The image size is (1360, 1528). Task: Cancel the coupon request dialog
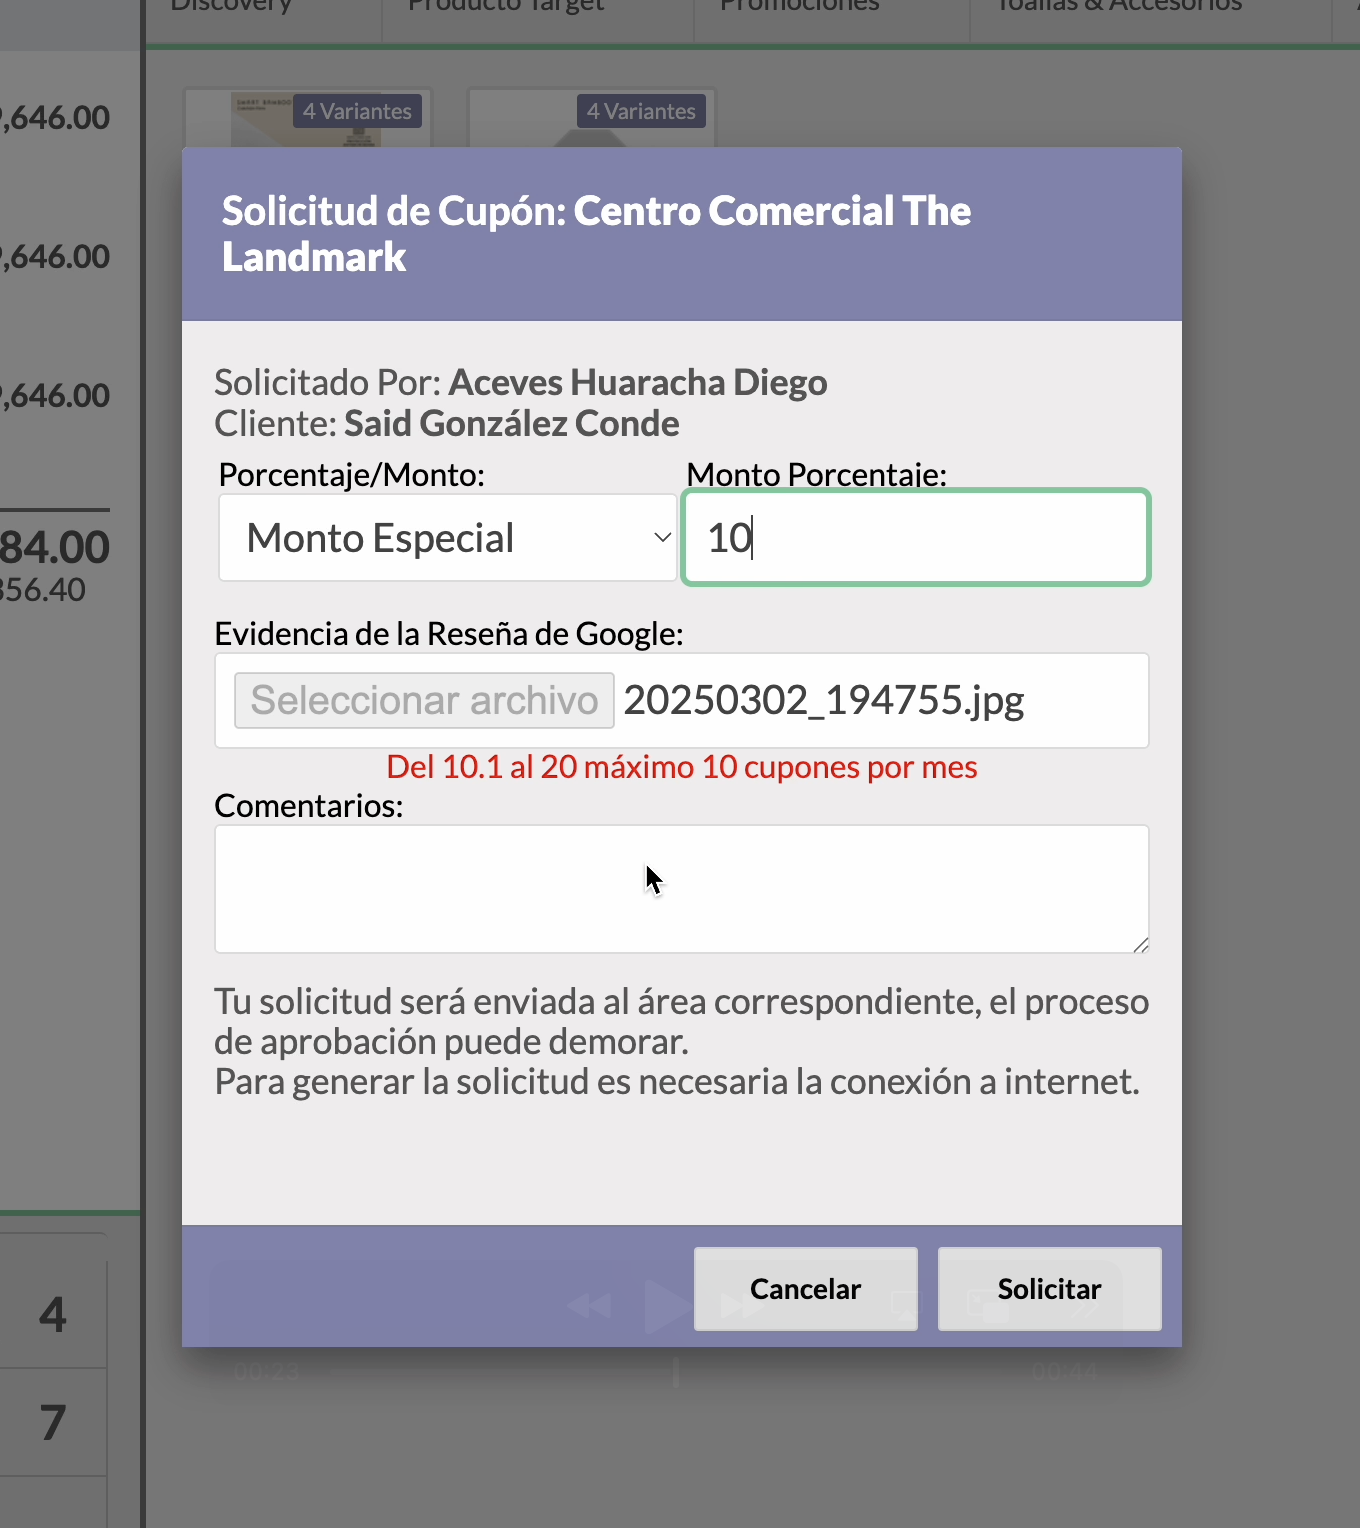pos(806,1289)
